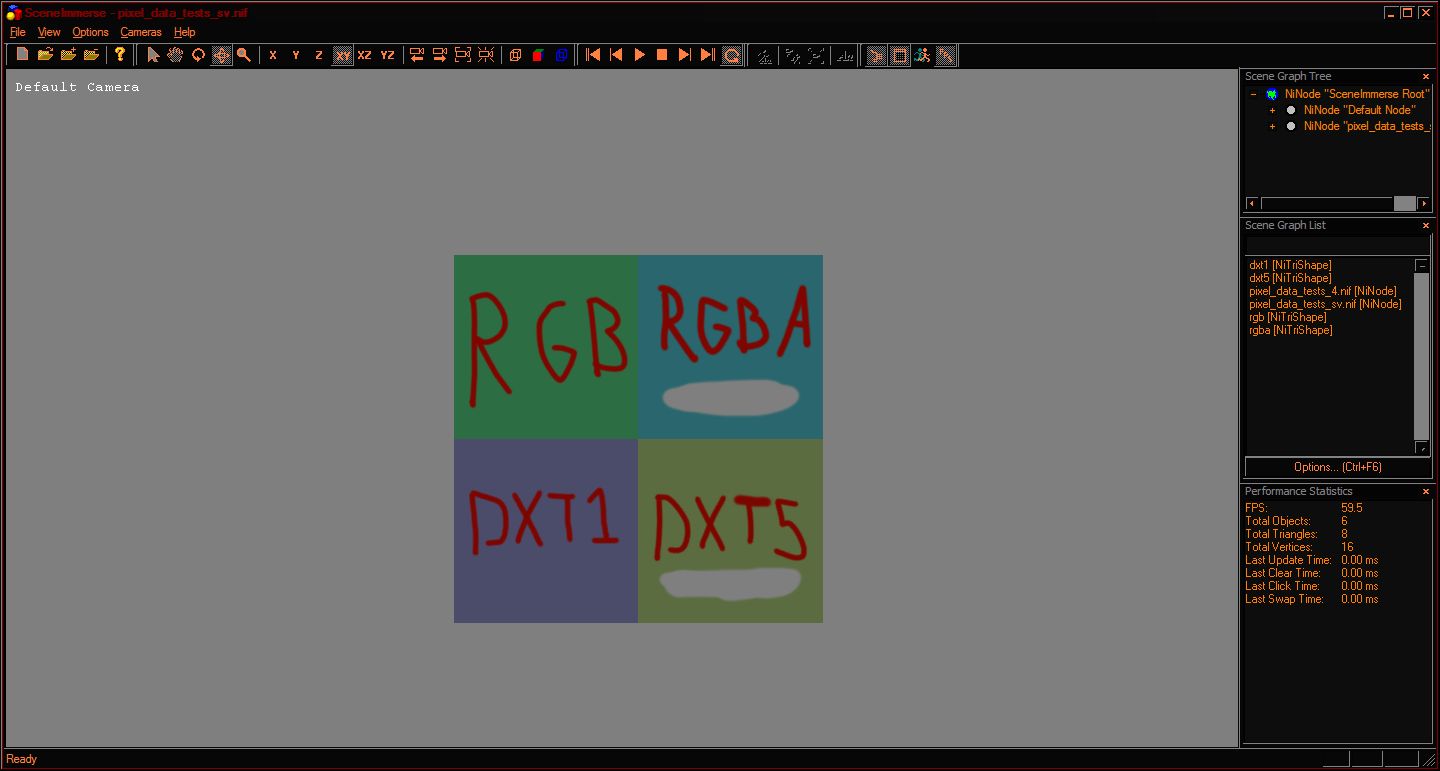1440x771 pixels.
Task: Click tree scrollbar right arrow
Action: coord(1424,204)
